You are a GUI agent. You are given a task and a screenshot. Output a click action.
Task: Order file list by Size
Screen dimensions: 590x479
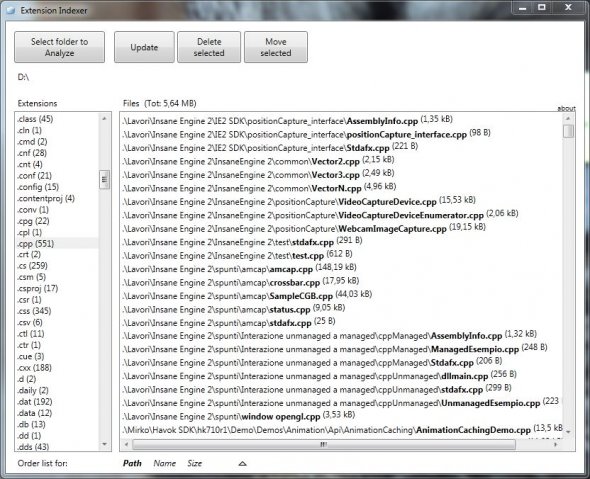pyautogui.click(x=195, y=463)
